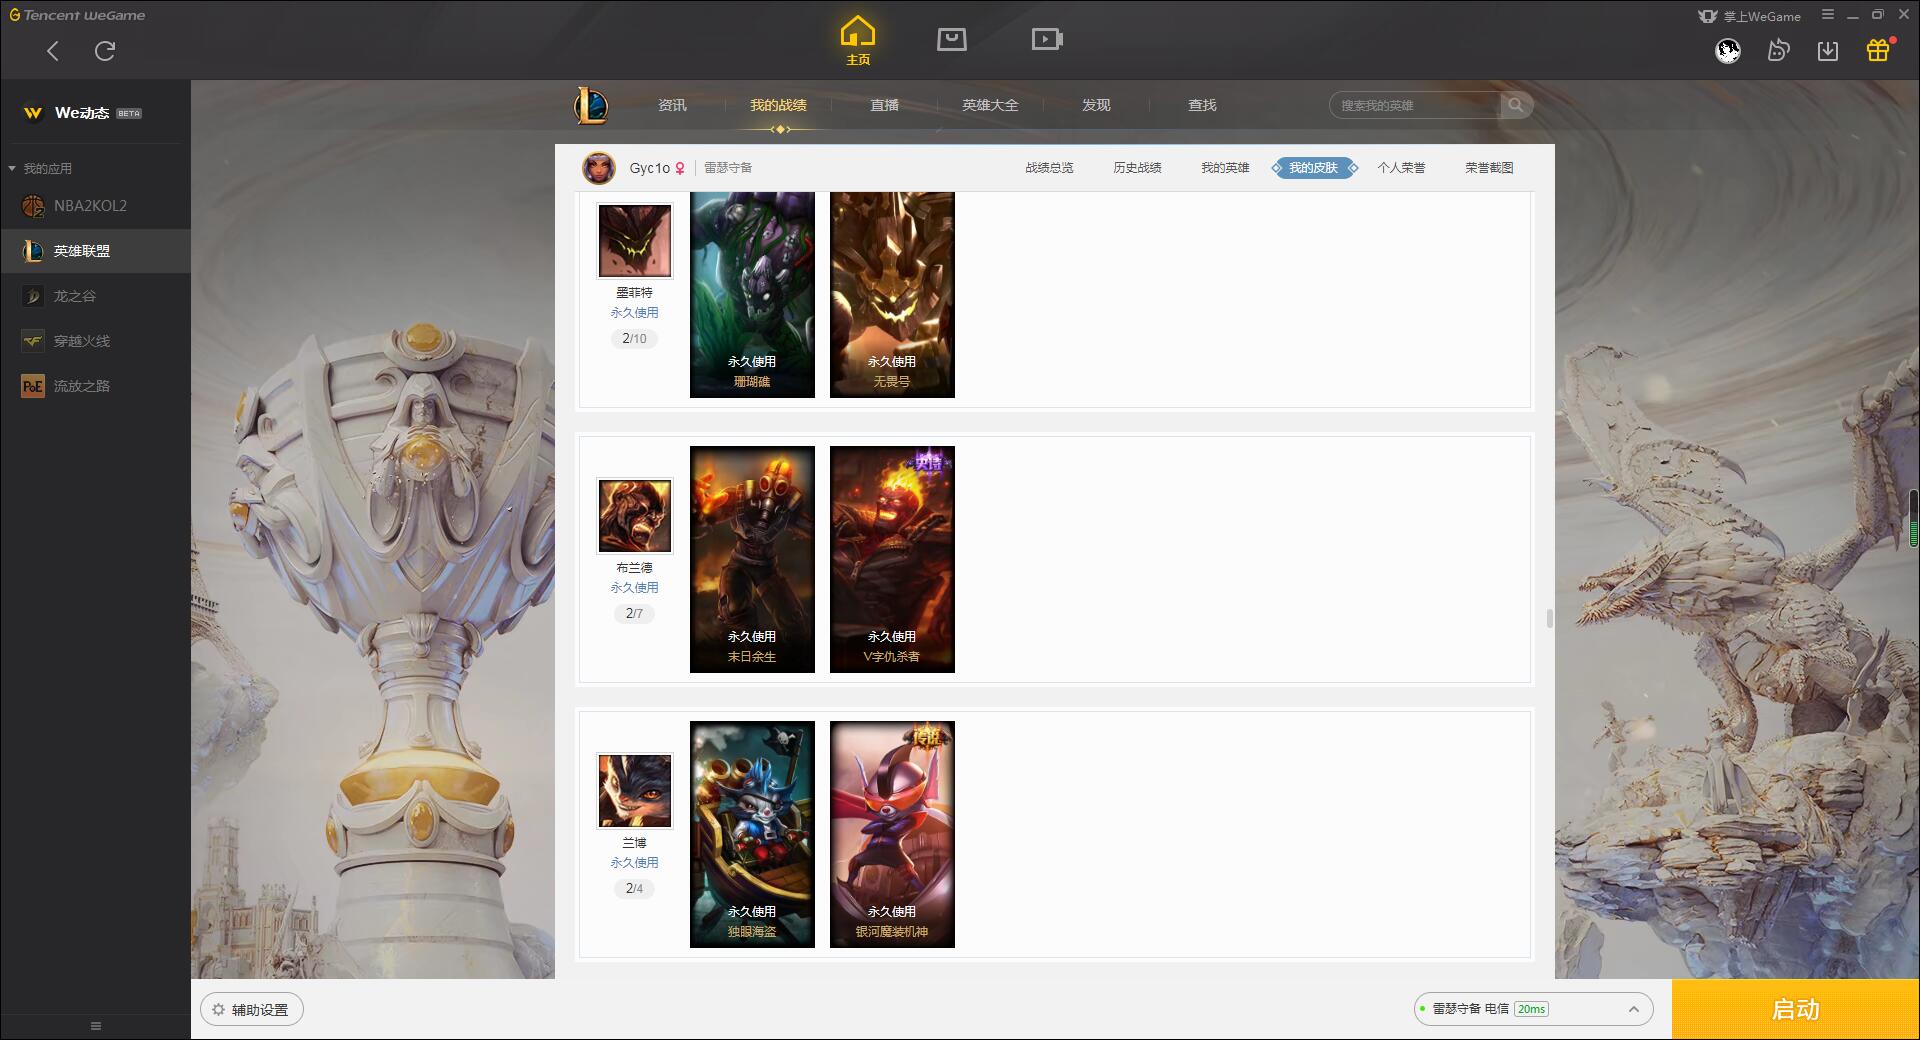Open the store bag icon in the top bar
This screenshot has width=1920, height=1040.
[951, 39]
